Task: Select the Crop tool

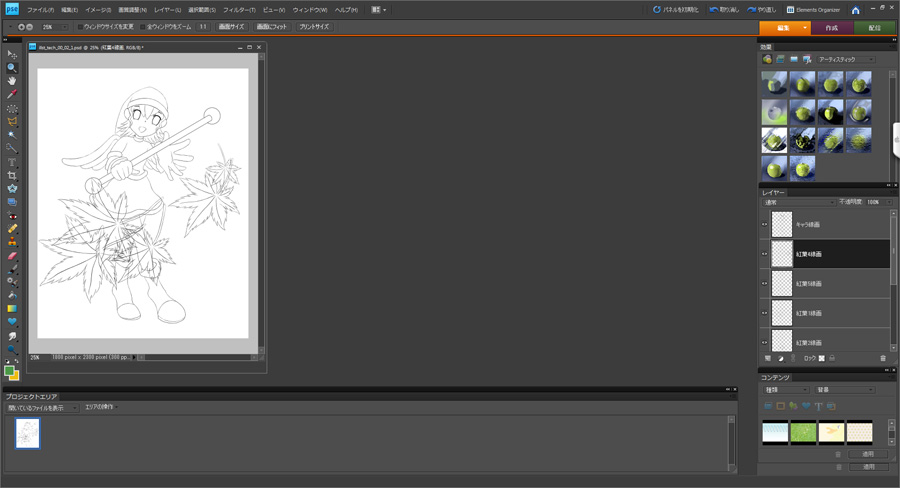Action: point(12,175)
